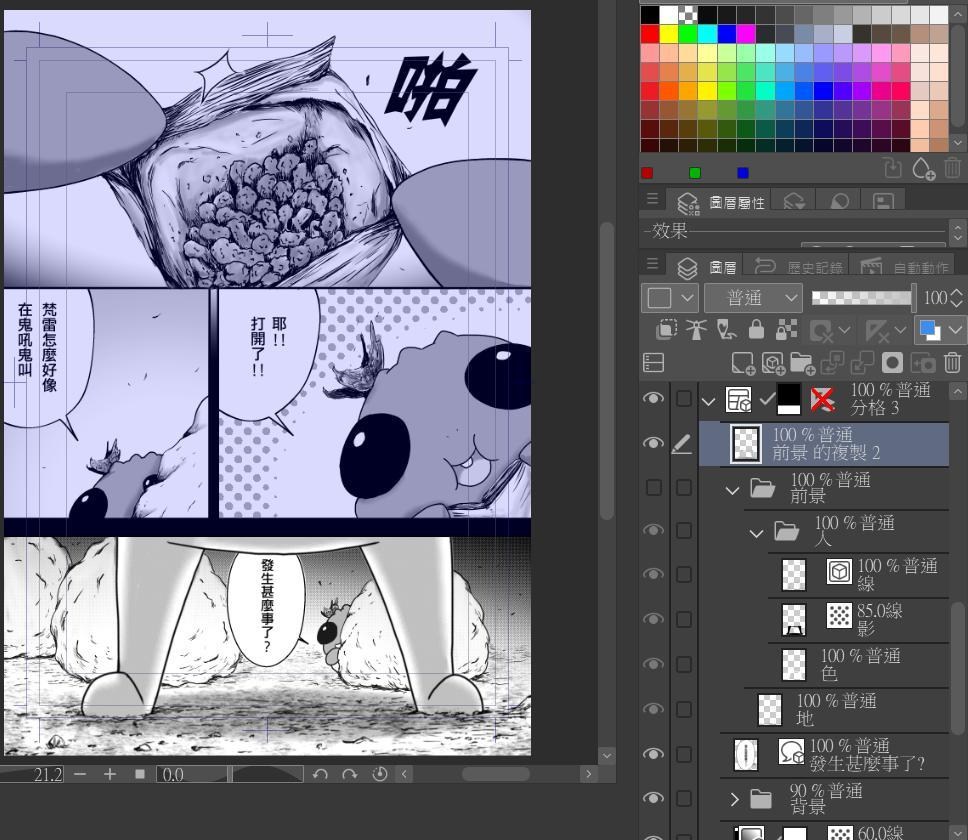This screenshot has height=840, width=968.
Task: Click the zoom in plus icon below canvas
Action: [110, 774]
